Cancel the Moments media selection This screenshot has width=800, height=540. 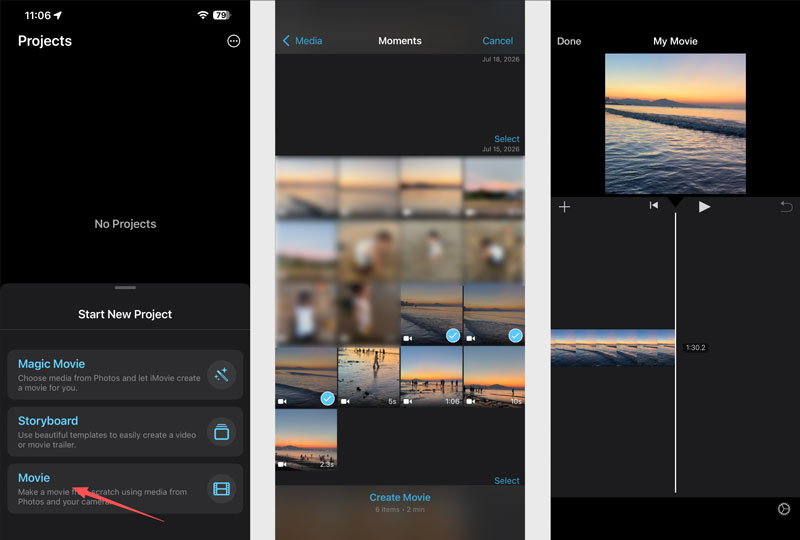click(x=497, y=41)
